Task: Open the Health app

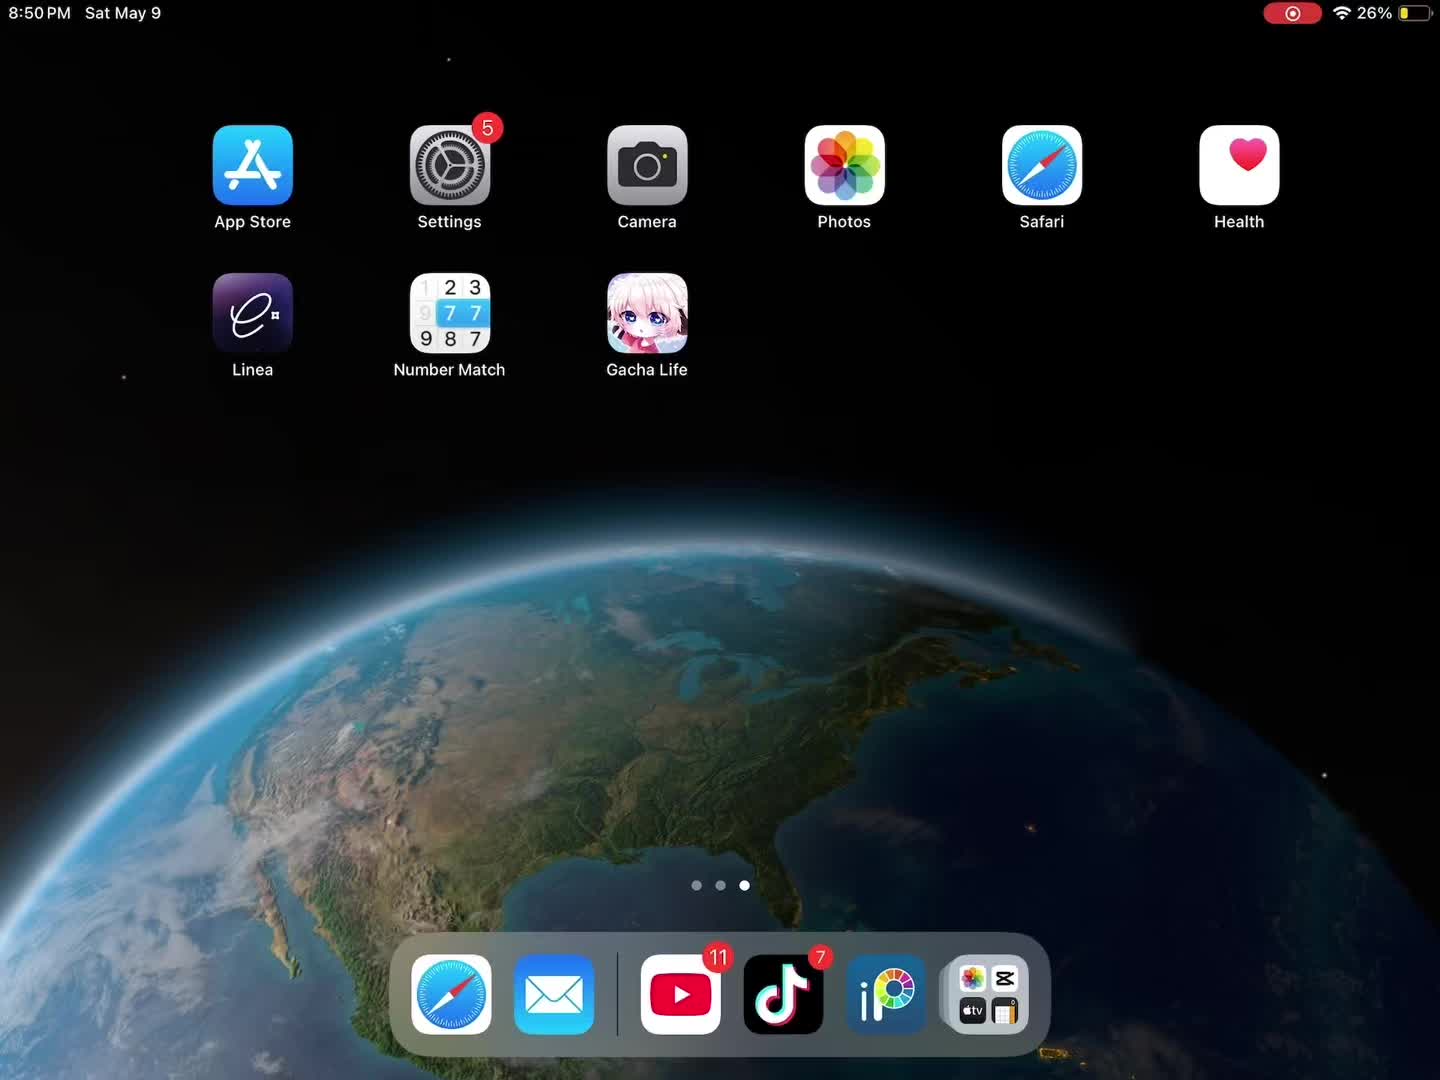Action: click(x=1239, y=165)
